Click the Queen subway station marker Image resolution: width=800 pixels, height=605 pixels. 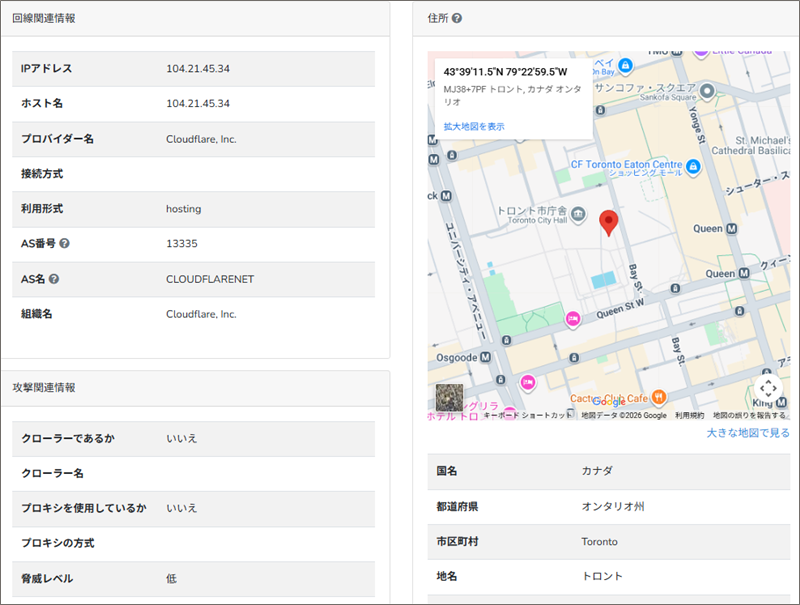point(731,228)
